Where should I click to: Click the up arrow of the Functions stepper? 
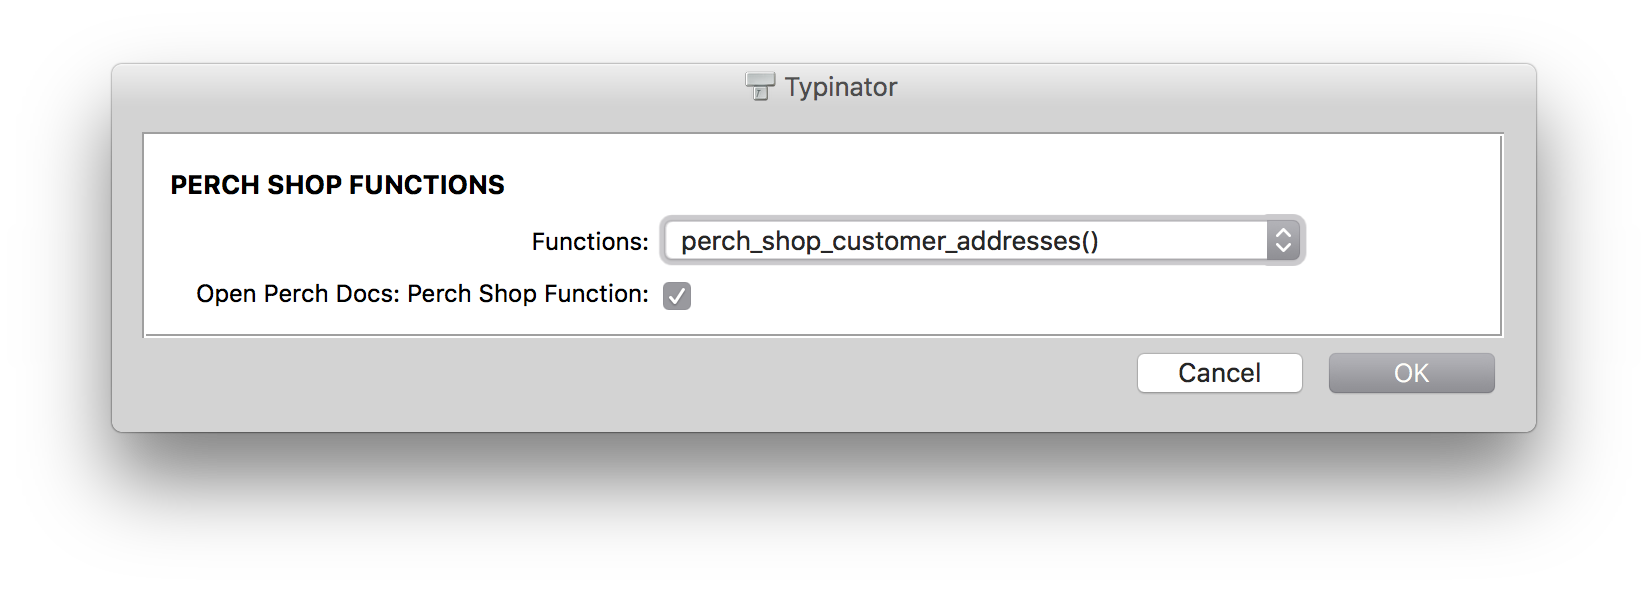1284,233
